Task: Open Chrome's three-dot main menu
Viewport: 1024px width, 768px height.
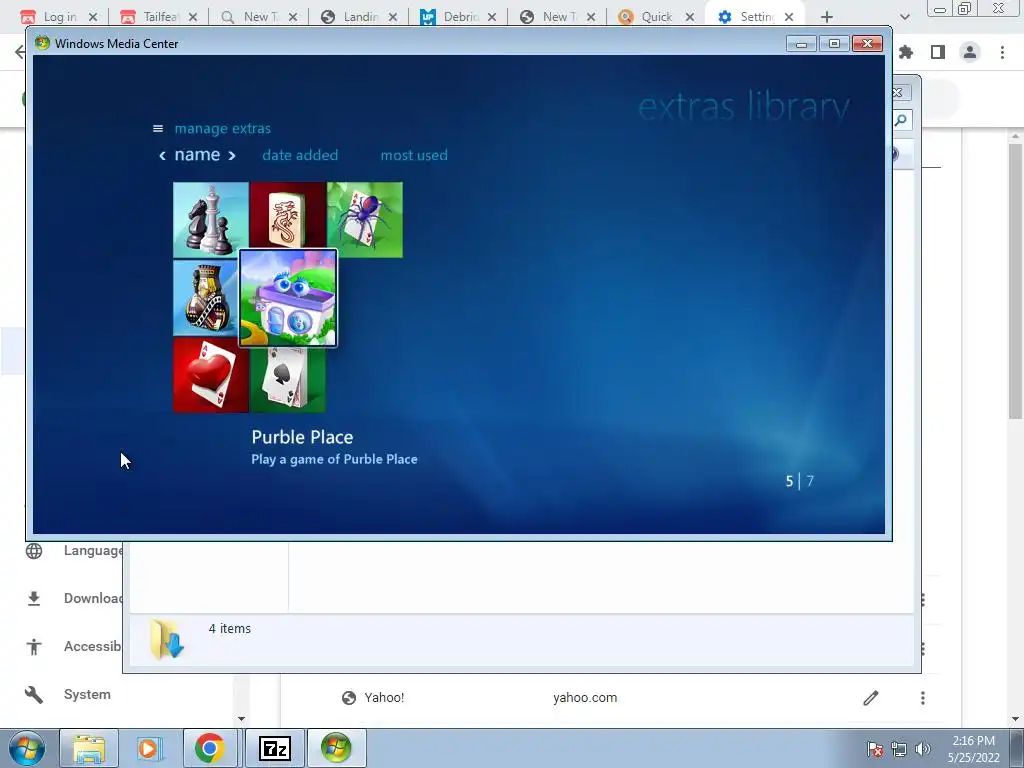Action: point(1002,52)
